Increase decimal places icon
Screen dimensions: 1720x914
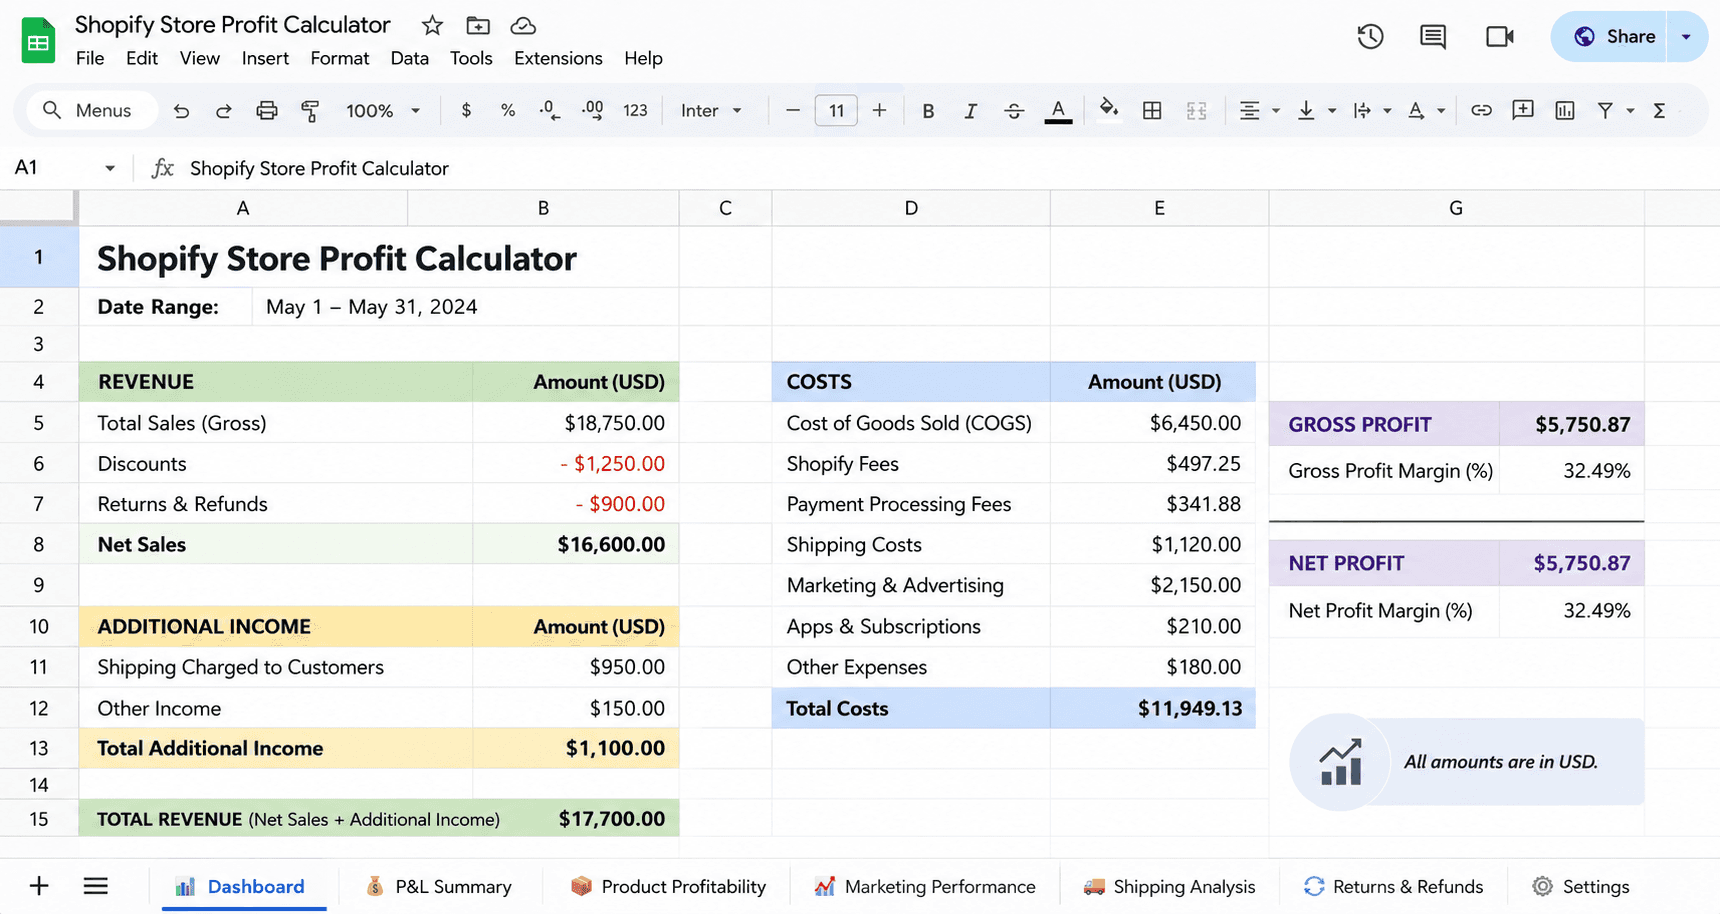tap(592, 111)
